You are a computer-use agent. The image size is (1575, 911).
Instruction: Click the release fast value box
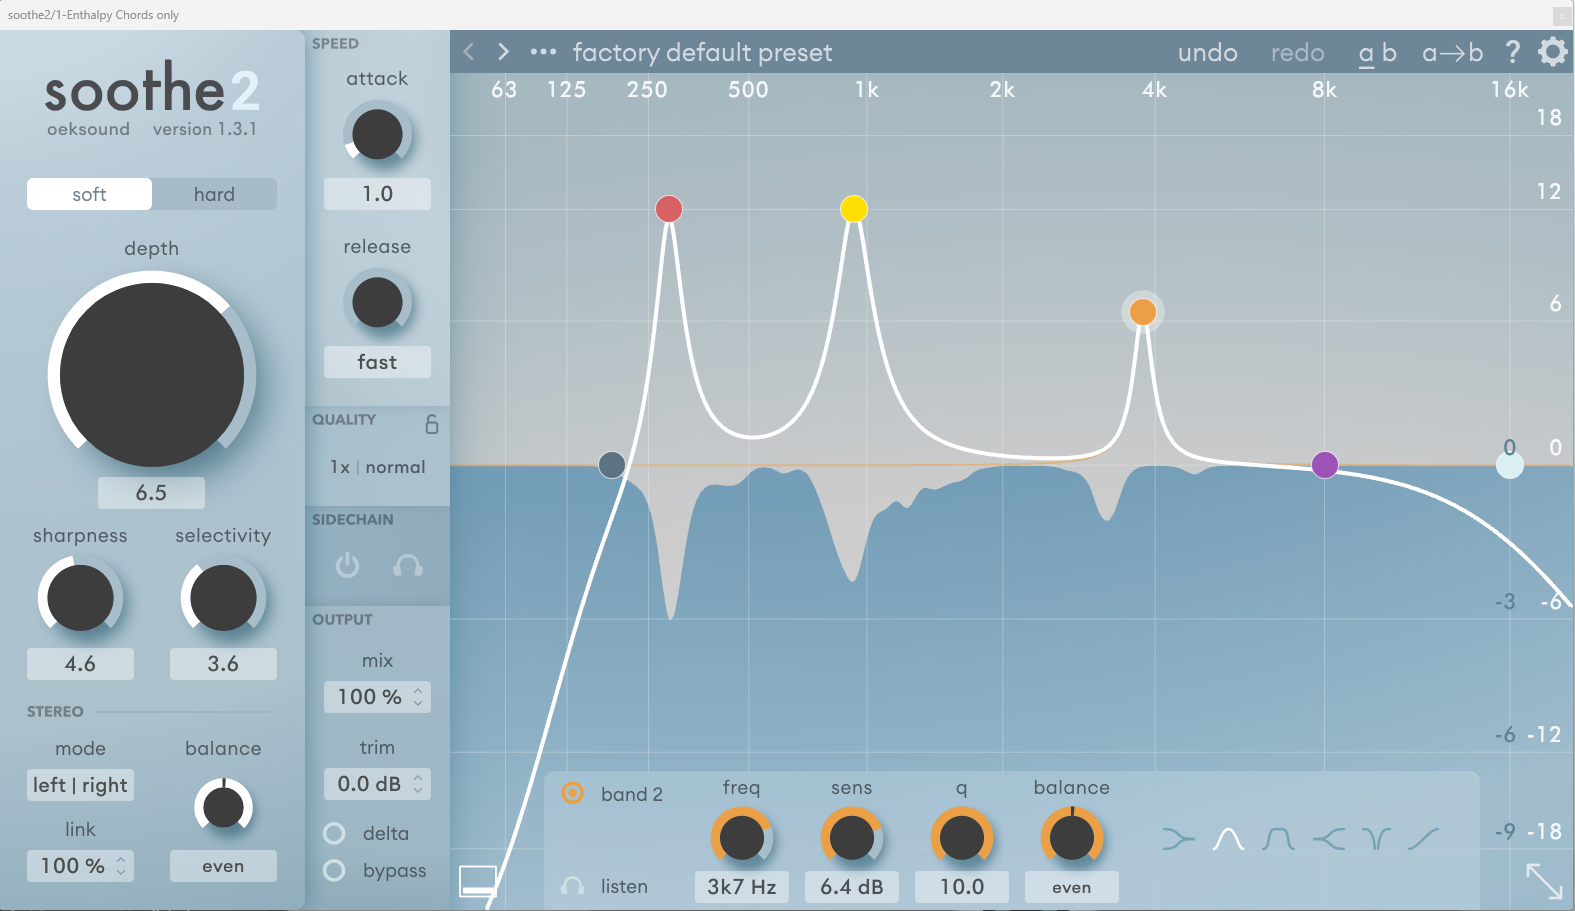tap(377, 362)
